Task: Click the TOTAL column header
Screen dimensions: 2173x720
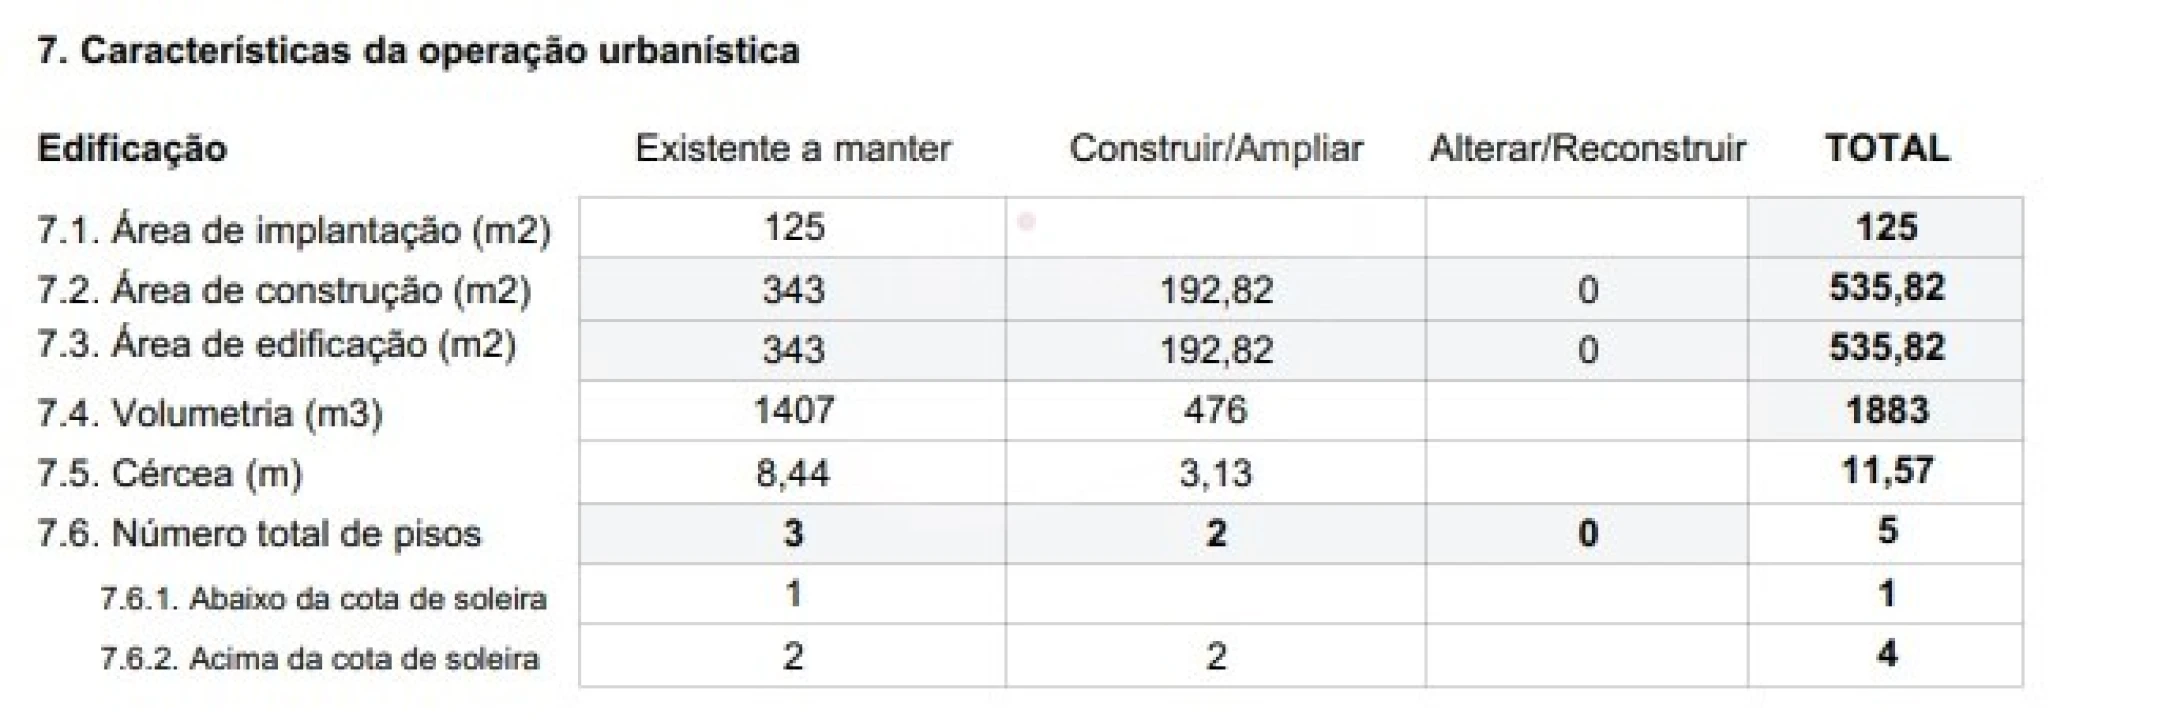Action: (1886, 149)
